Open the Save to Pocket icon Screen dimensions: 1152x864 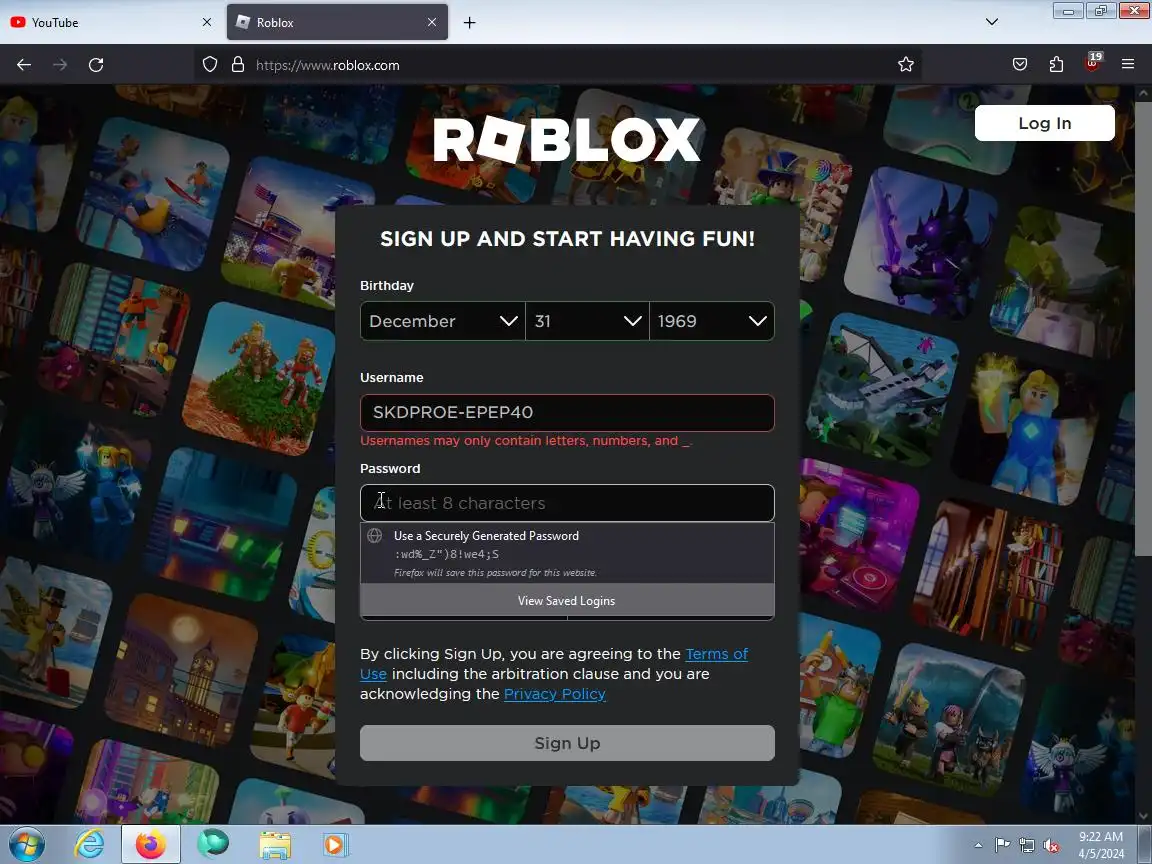point(1020,65)
